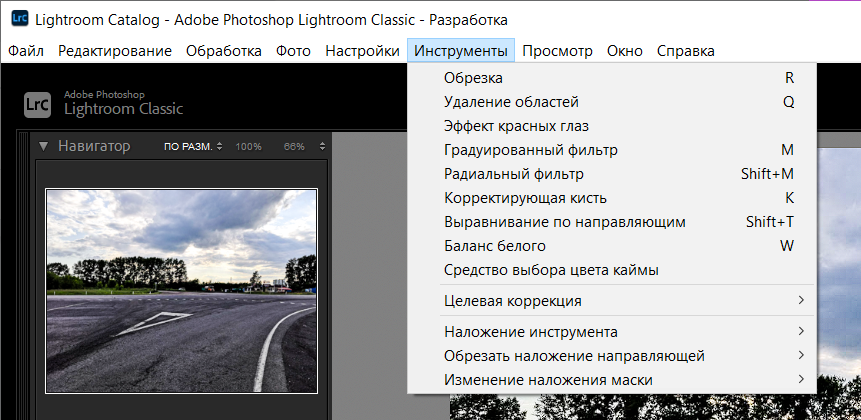Pick Корректирующая кисть from the menu
Screen dimensions: 861x420
[525, 198]
